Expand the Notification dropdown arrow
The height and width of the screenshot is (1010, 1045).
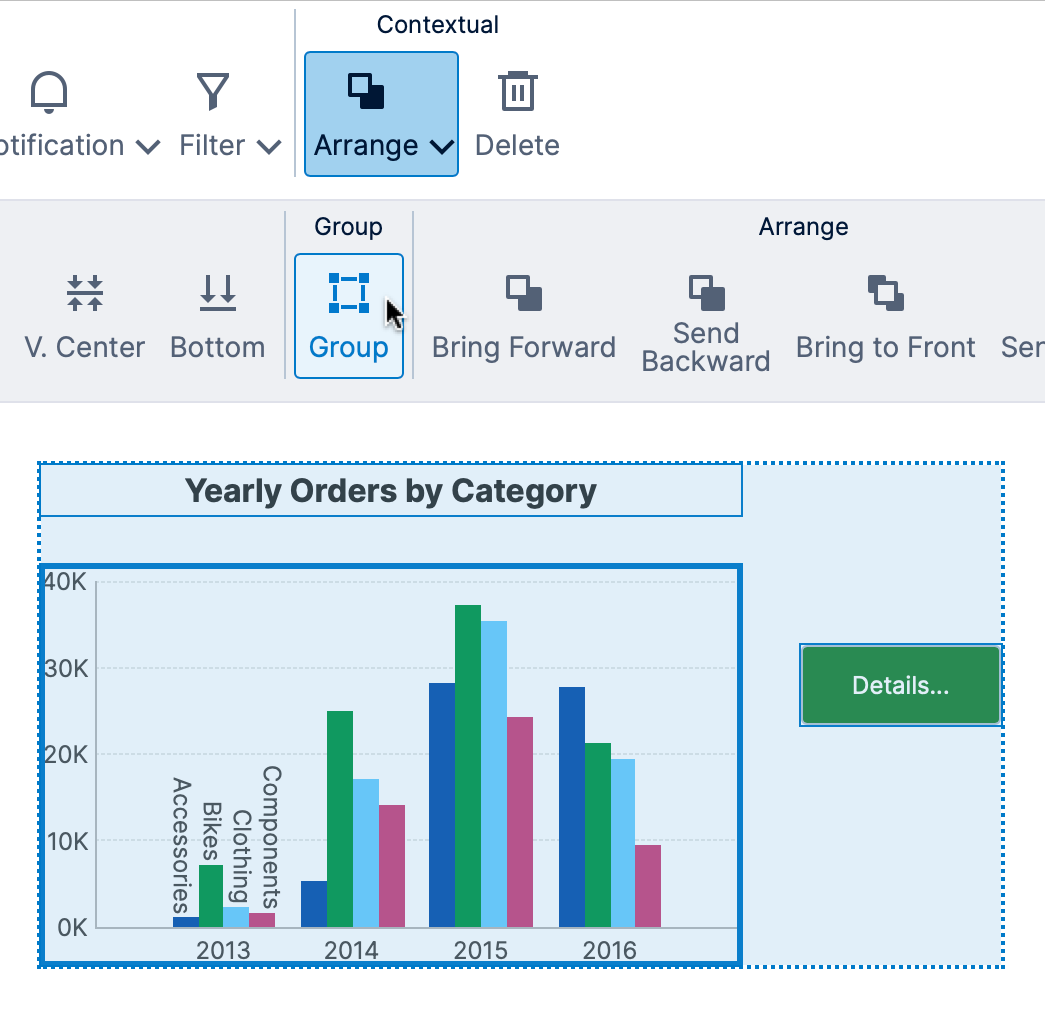tap(147, 147)
